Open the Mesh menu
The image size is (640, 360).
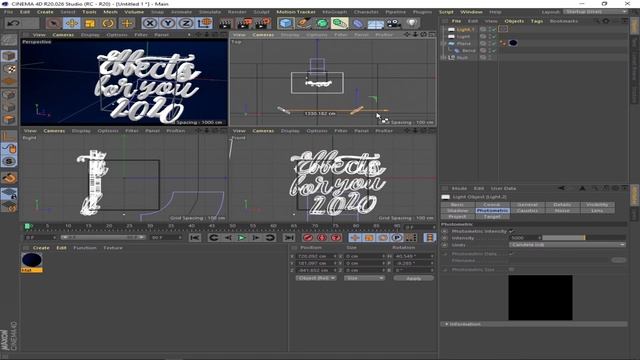tap(110, 12)
